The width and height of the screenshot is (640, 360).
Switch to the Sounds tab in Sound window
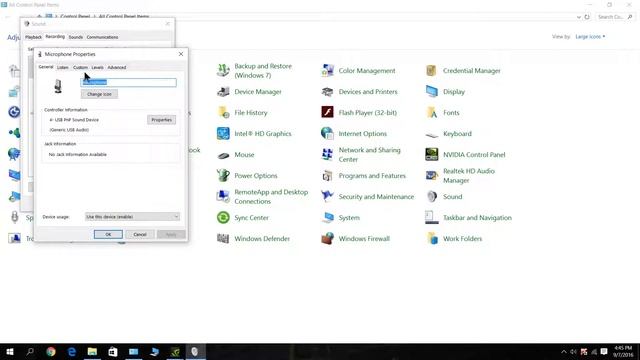click(76, 37)
